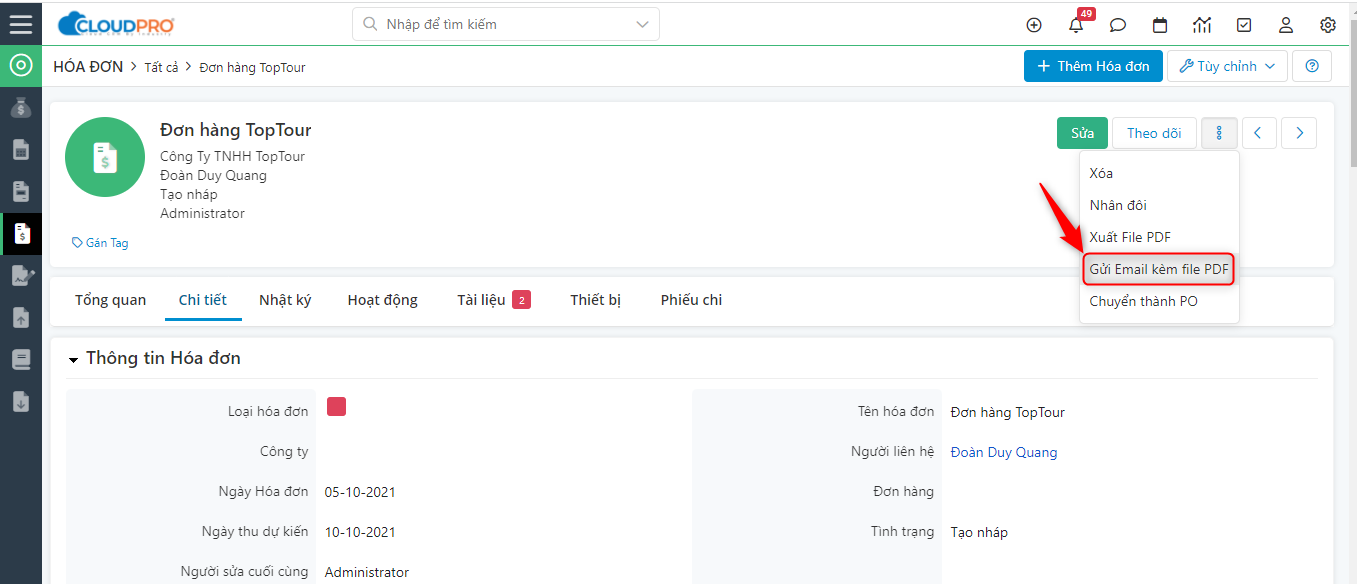1357x584 pixels.
Task: Click the CloudPro logo
Action: coord(116,24)
